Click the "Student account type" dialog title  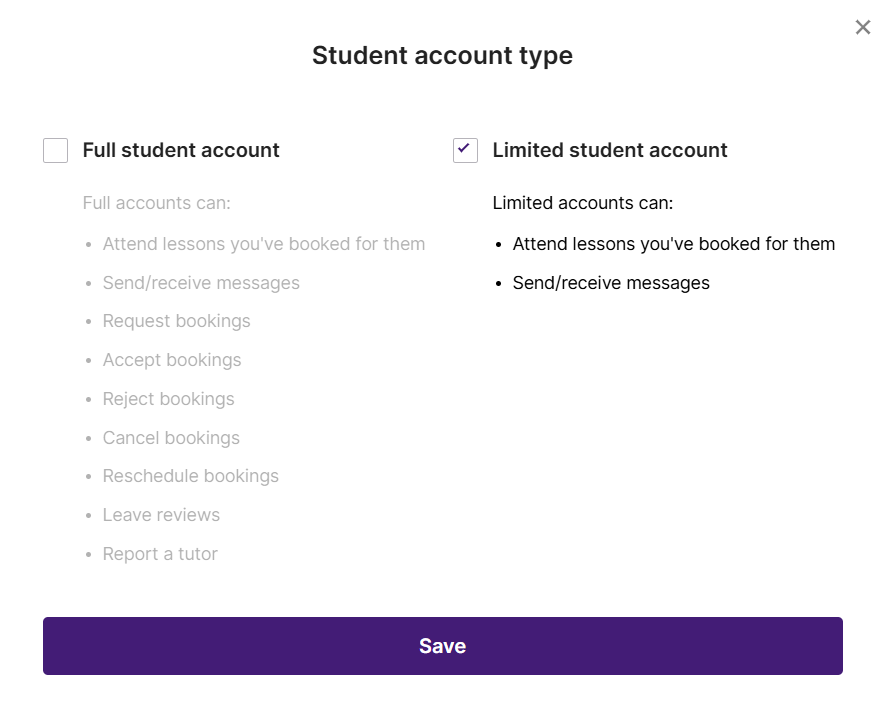click(442, 55)
